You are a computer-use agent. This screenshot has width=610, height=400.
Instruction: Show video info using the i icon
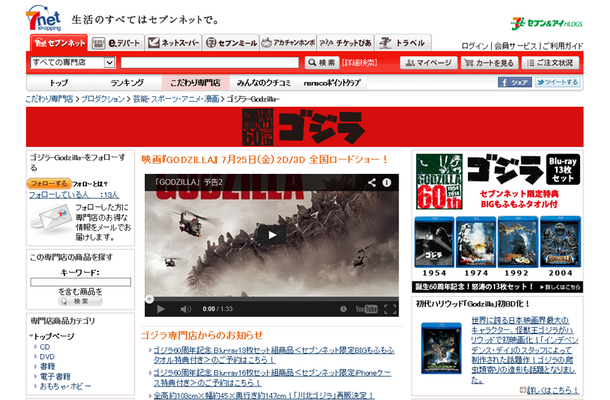tap(386, 182)
